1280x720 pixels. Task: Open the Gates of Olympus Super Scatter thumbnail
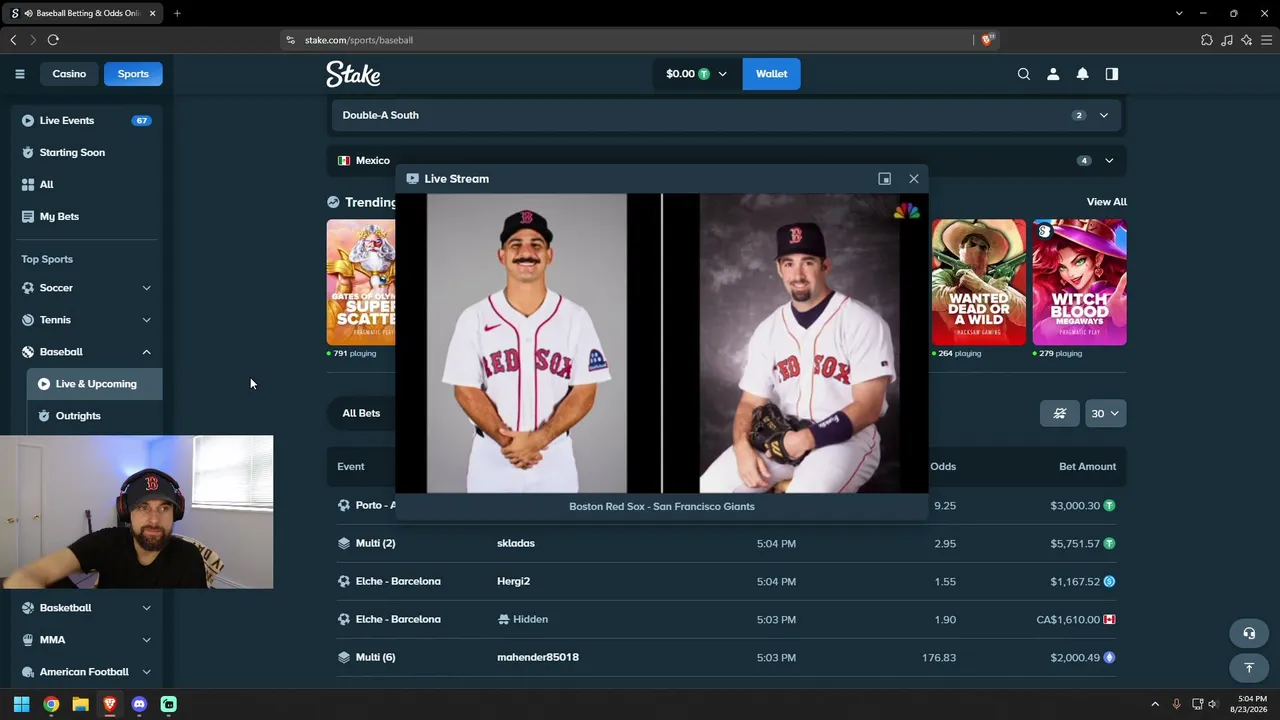[x=361, y=282]
